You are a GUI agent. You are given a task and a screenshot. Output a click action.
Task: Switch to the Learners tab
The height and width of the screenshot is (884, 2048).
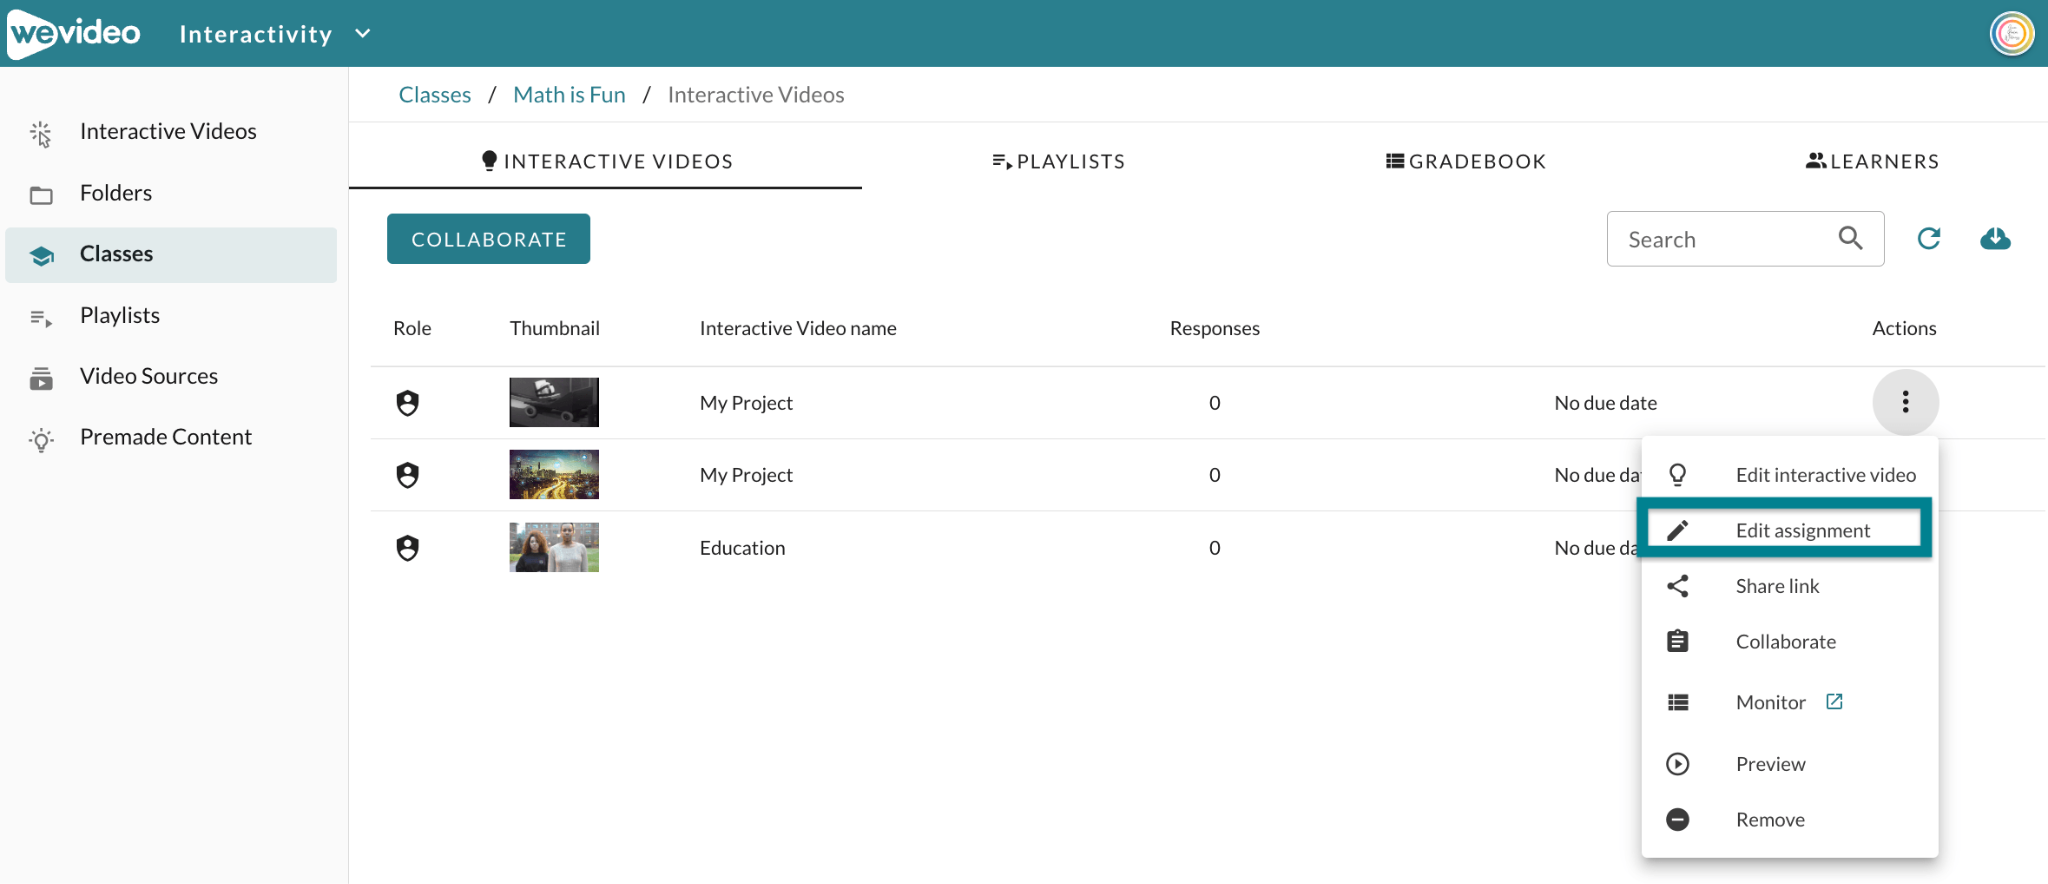1872,161
